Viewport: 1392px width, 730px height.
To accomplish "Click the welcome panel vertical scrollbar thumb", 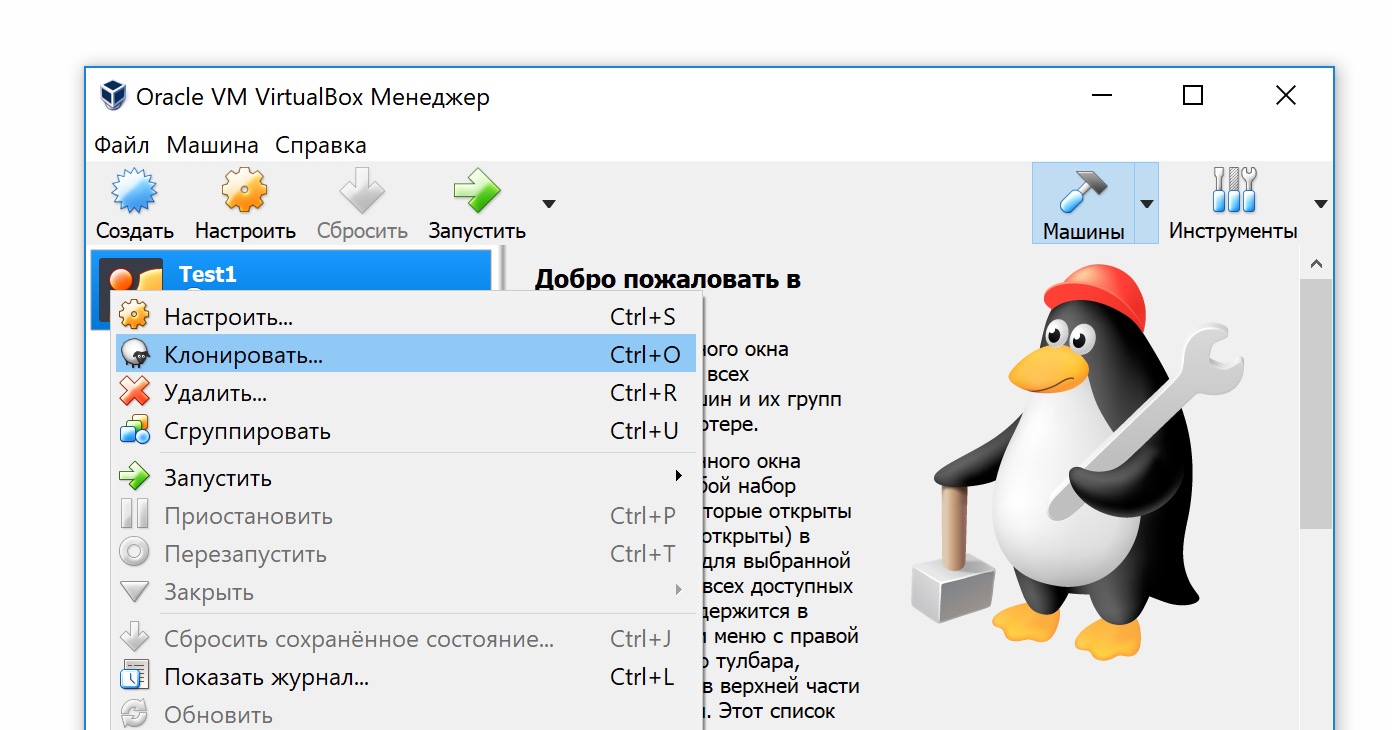I will coord(1316,404).
